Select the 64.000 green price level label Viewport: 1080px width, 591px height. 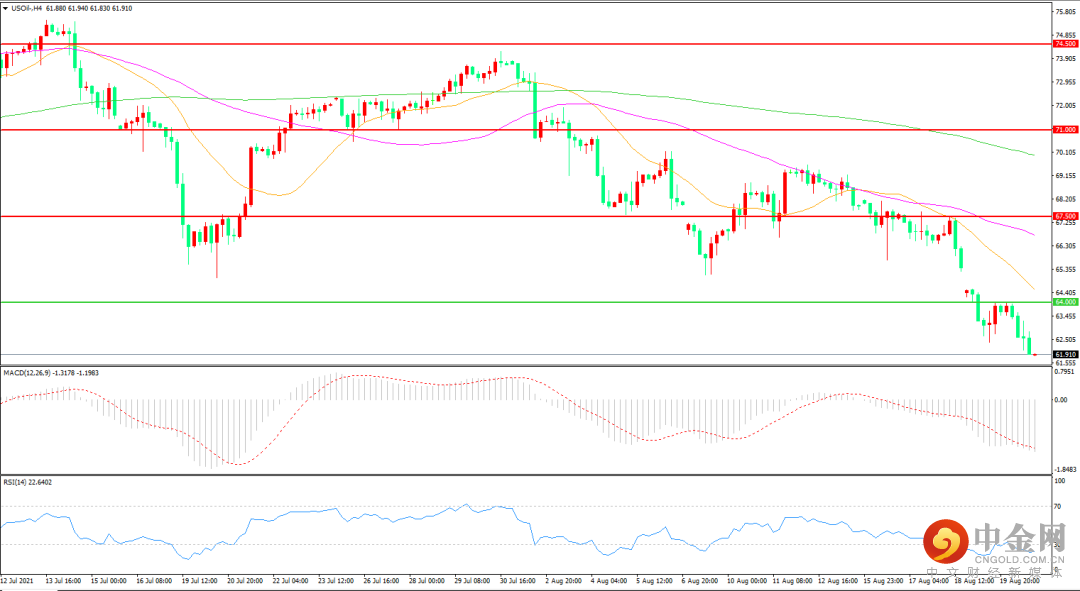coord(1066,302)
